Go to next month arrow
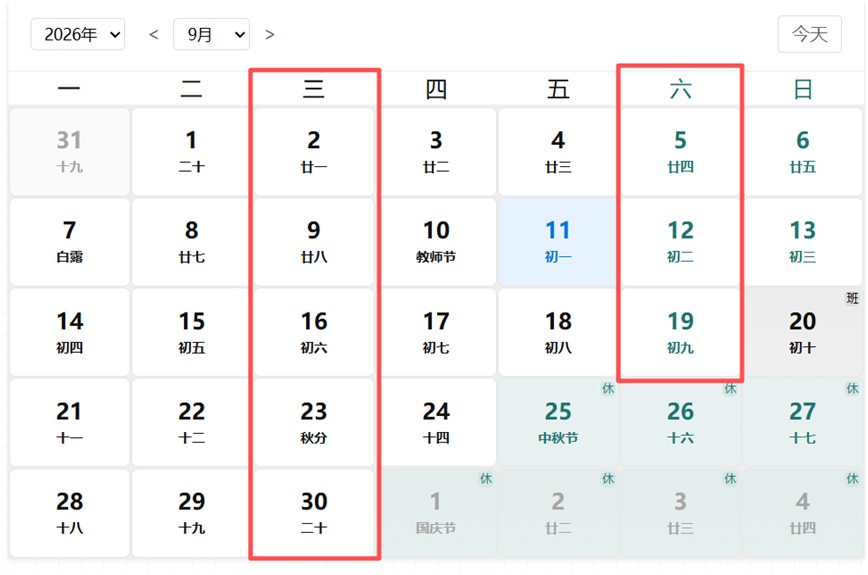Screen dimensions: 868x575 [270, 35]
